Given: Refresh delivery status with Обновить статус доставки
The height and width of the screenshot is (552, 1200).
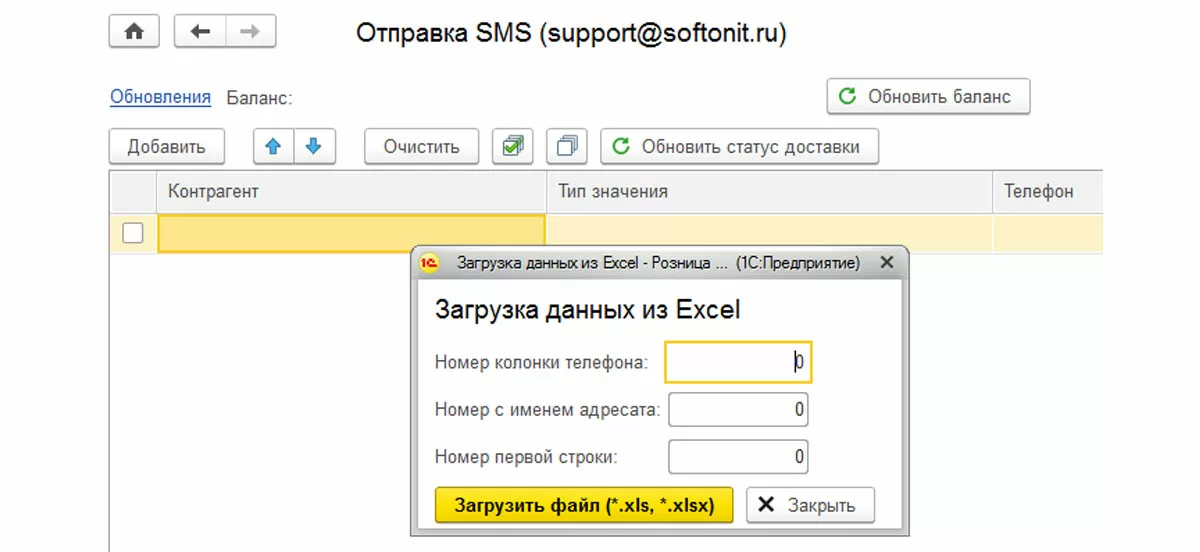Looking at the screenshot, I should 739,146.
